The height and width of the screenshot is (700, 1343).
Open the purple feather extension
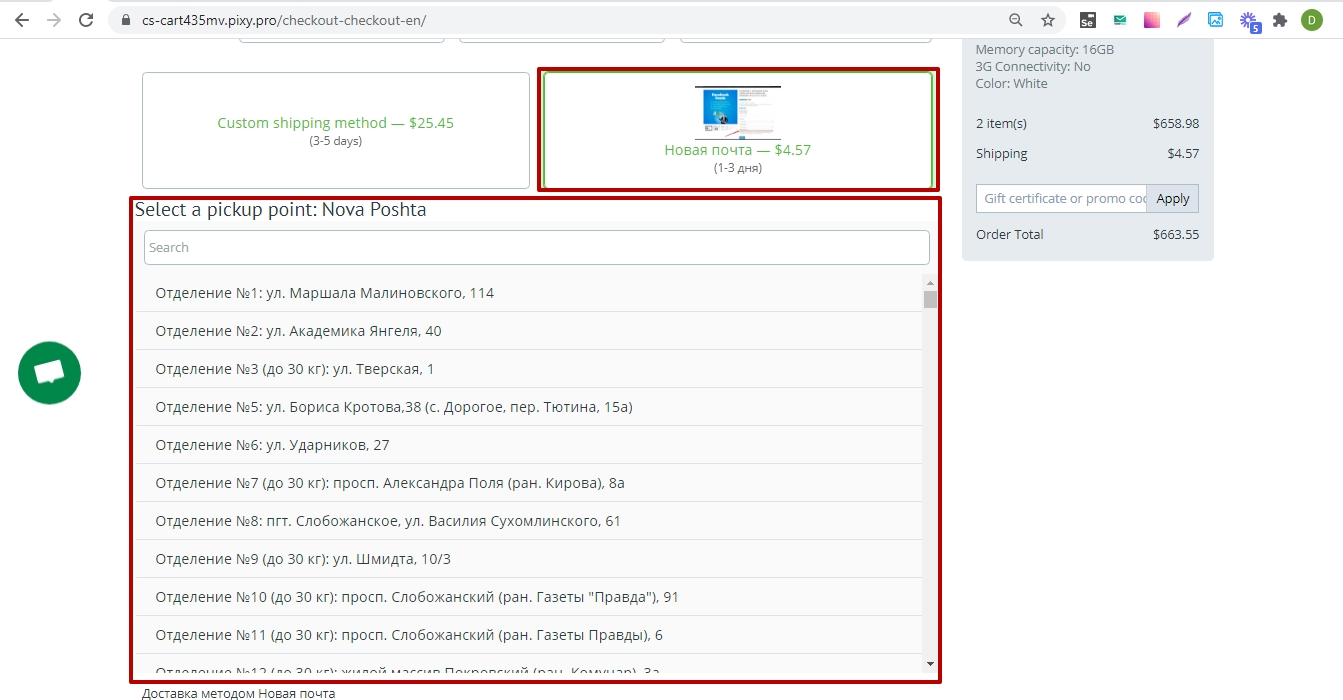1184,20
